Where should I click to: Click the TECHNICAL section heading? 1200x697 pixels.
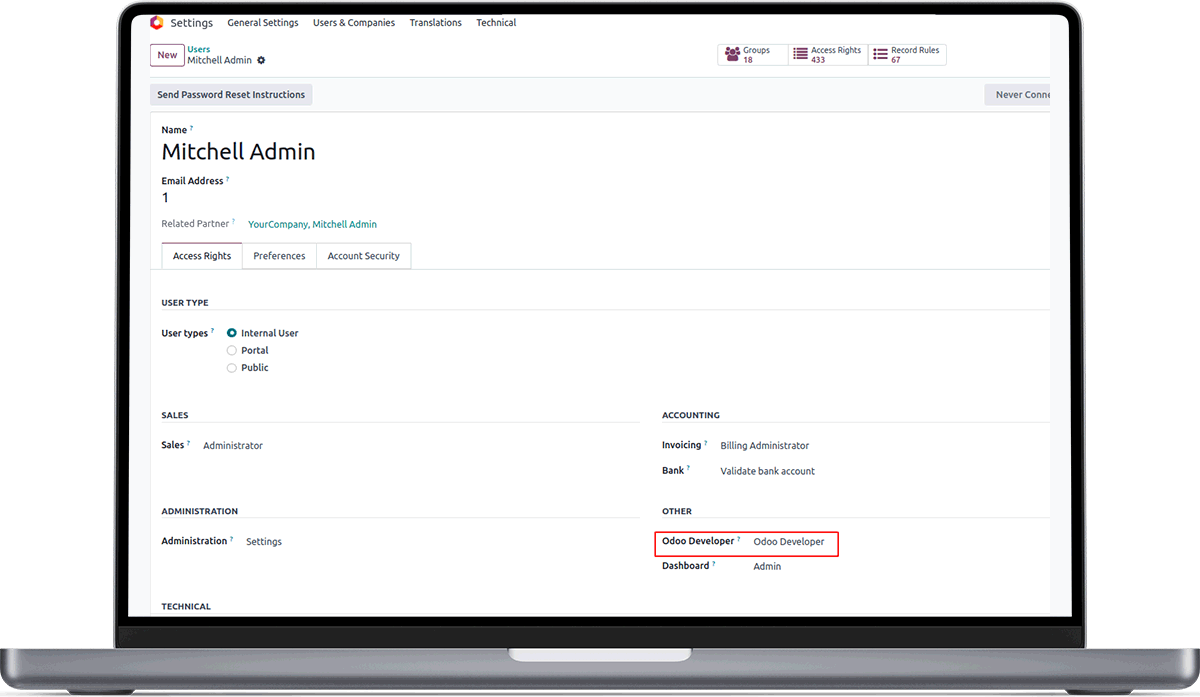[x=186, y=606]
